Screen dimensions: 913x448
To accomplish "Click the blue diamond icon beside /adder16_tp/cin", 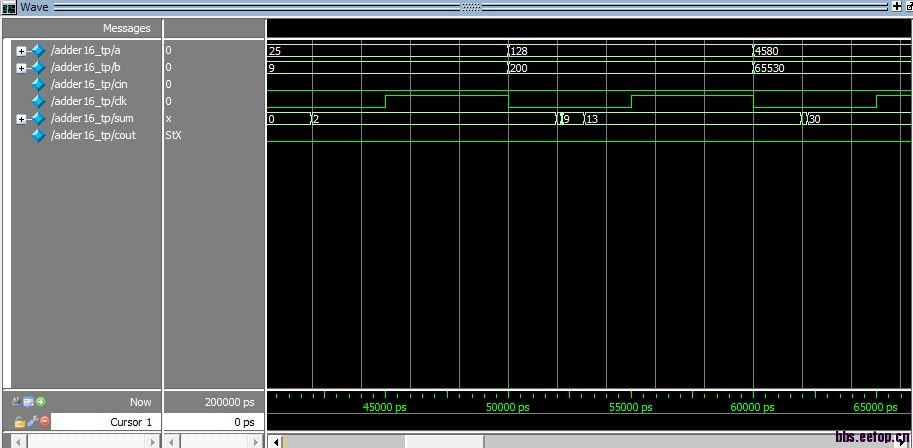I will click(38, 84).
